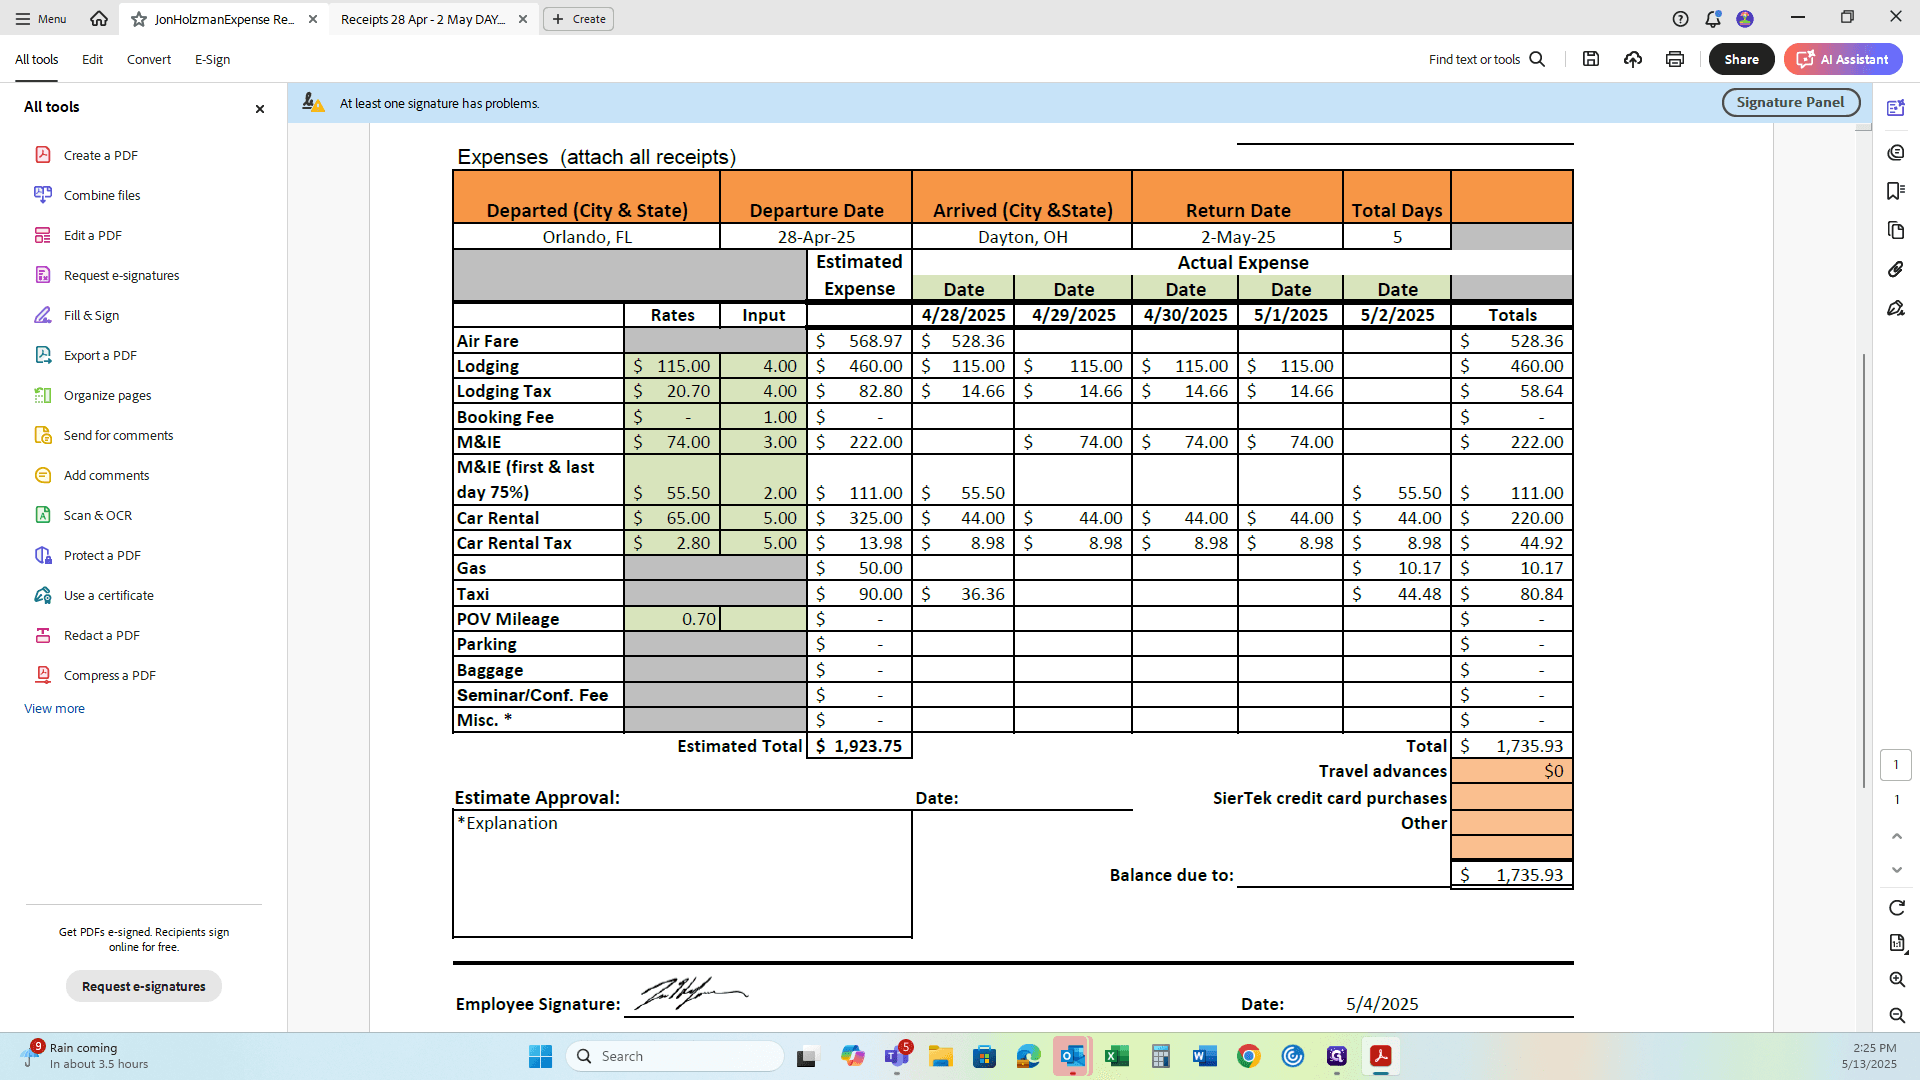
Task: Expand View more tools link
Action: pos(54,708)
